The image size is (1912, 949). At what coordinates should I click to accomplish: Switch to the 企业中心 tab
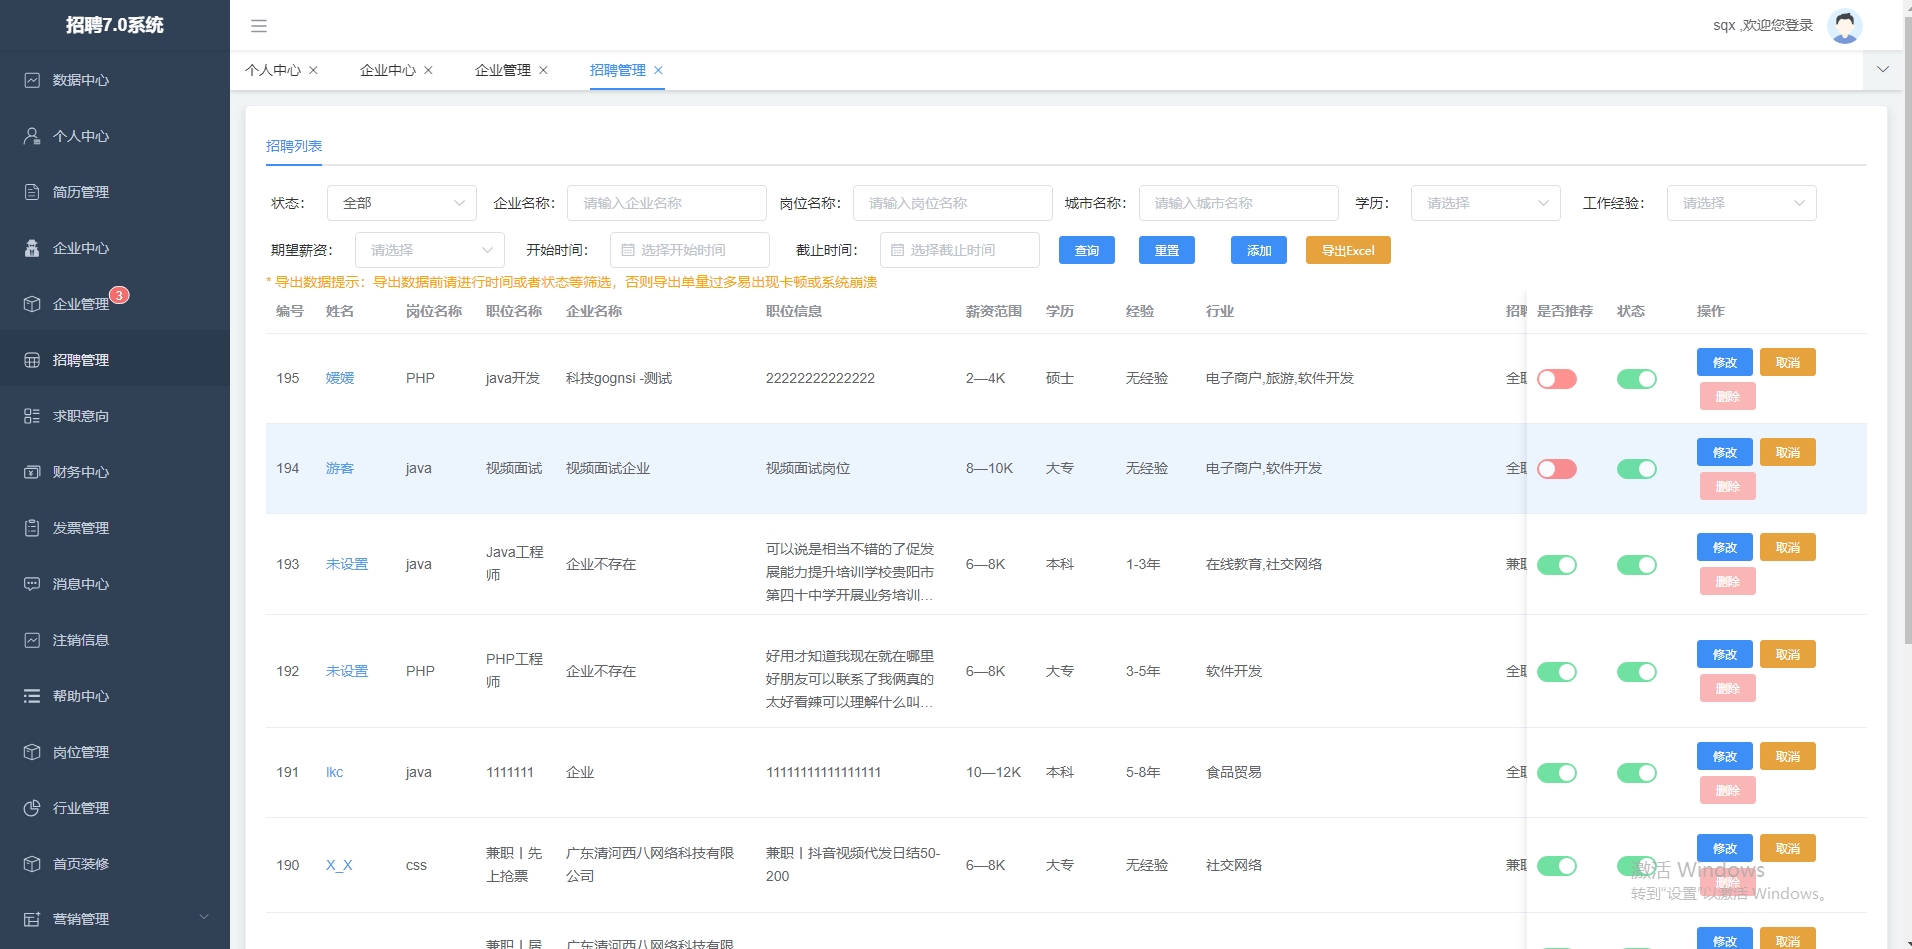388,70
